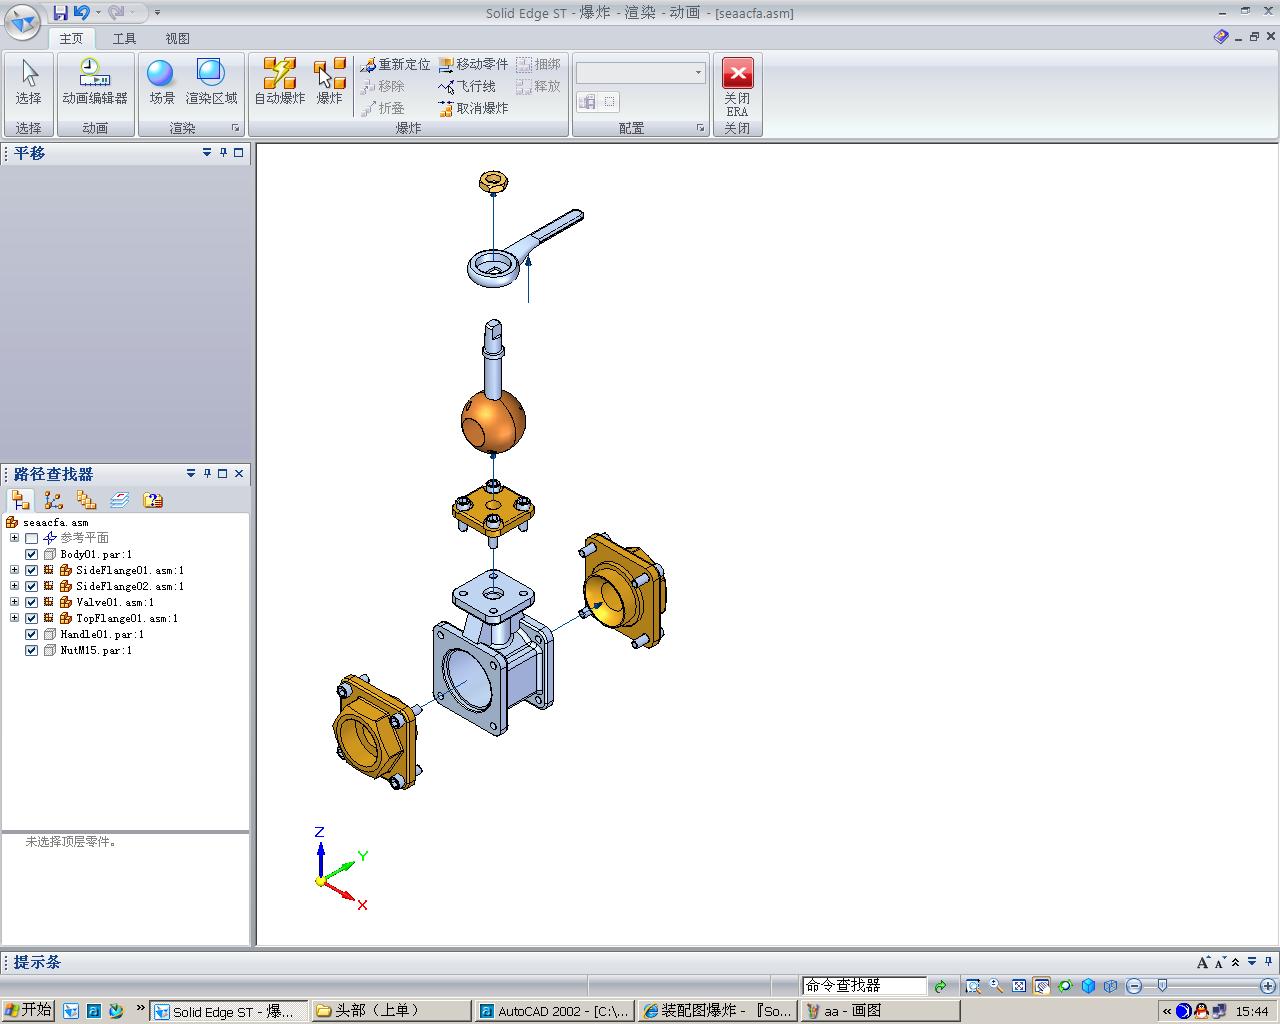
Task: Click the 命令查找器 command finder field
Action: coord(865,986)
